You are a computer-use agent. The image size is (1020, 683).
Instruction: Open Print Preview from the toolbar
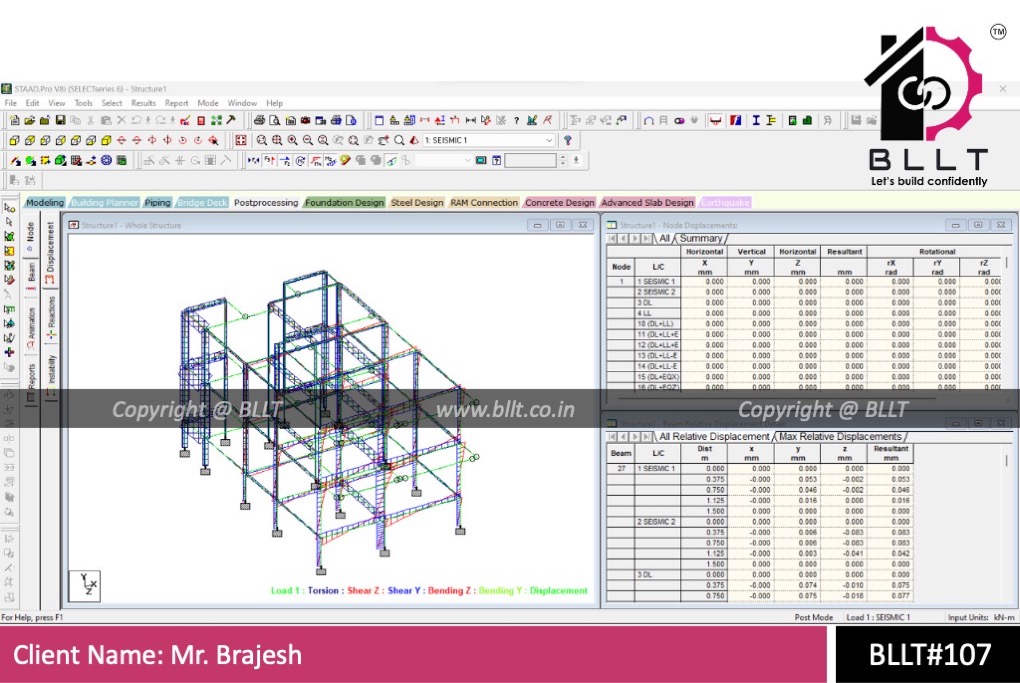[275, 120]
